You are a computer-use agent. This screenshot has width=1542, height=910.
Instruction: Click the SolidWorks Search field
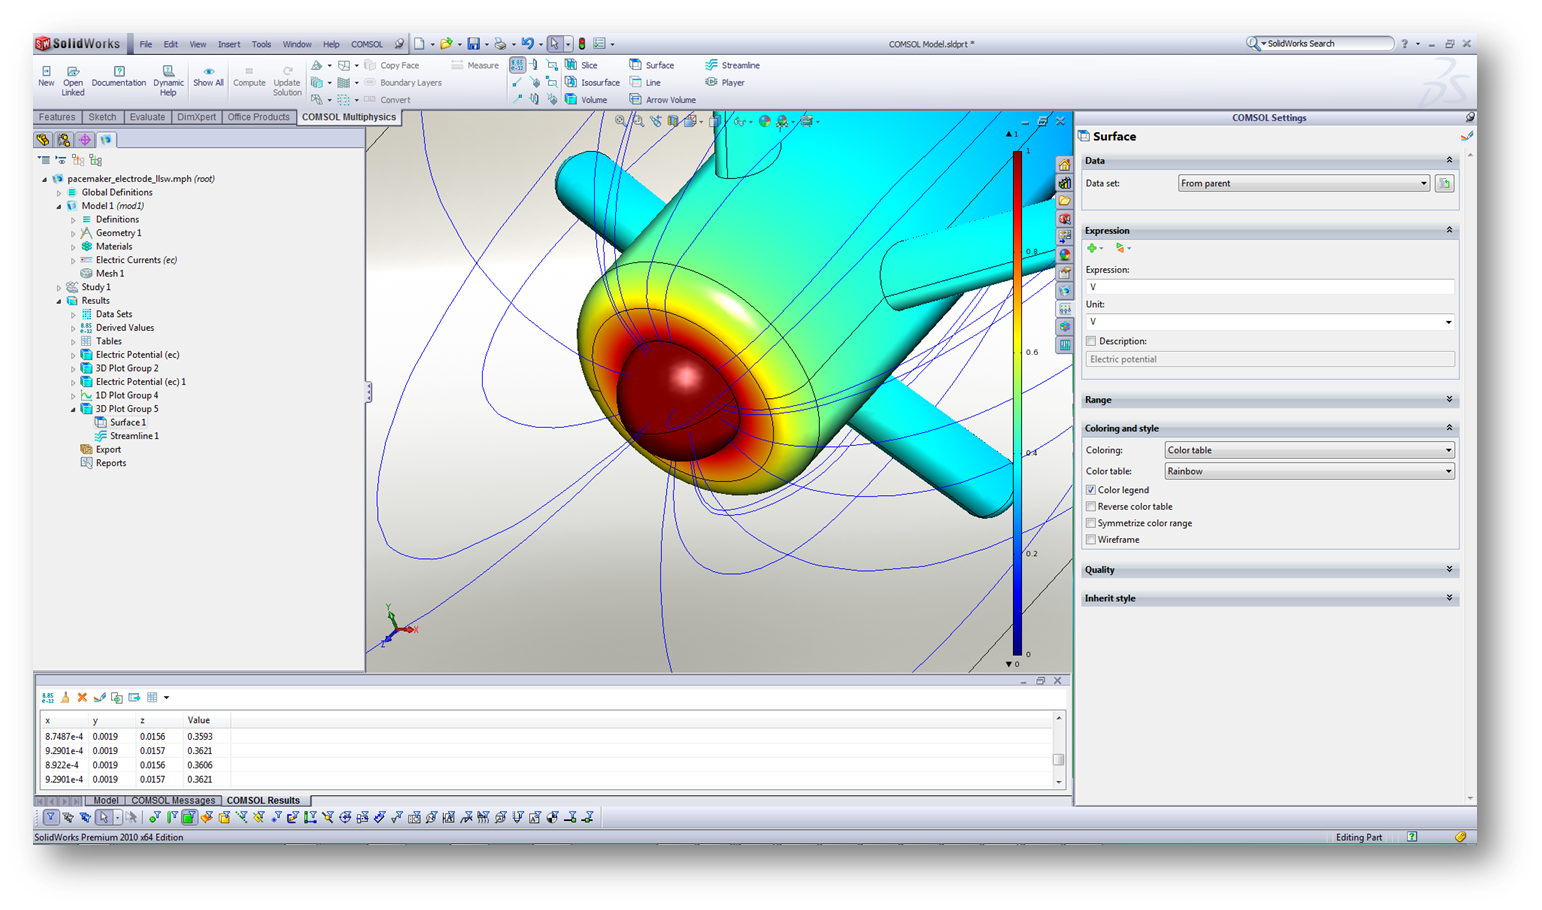1322,44
